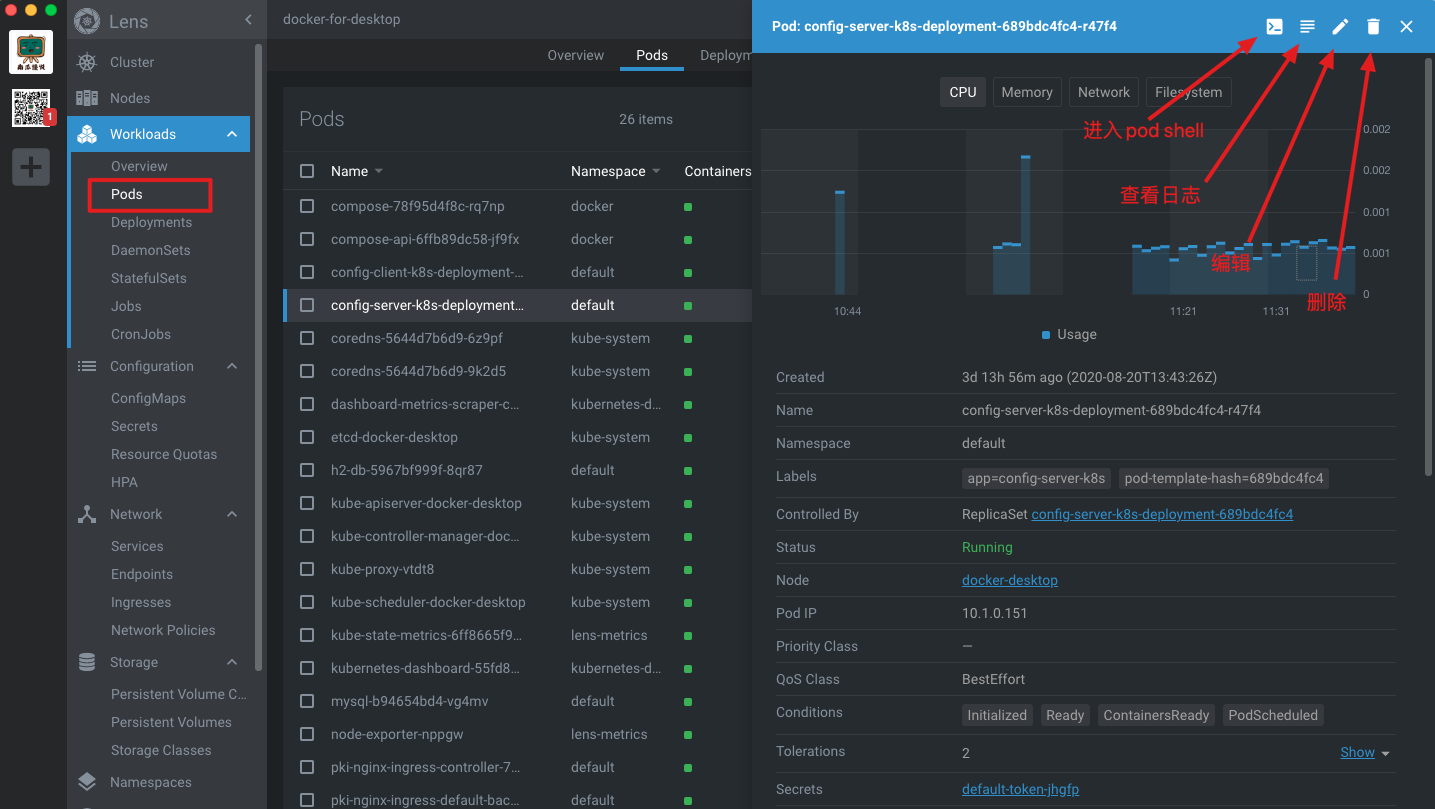The width and height of the screenshot is (1435, 809).
Task: Toggle the select-all pods checkbox
Action: (x=307, y=171)
